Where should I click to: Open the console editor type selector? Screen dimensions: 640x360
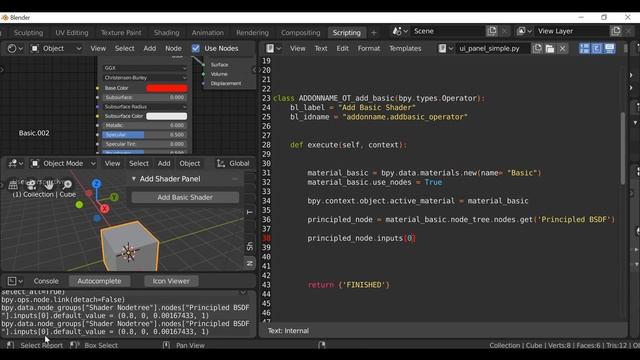[15, 281]
